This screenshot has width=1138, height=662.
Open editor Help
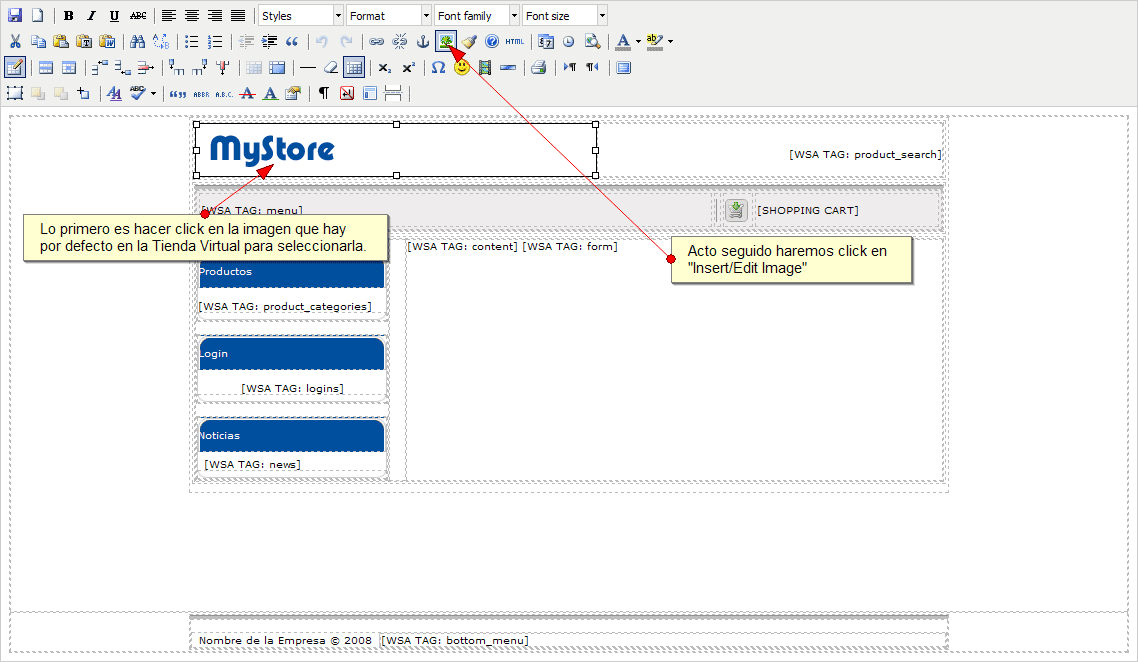pyautogui.click(x=492, y=41)
